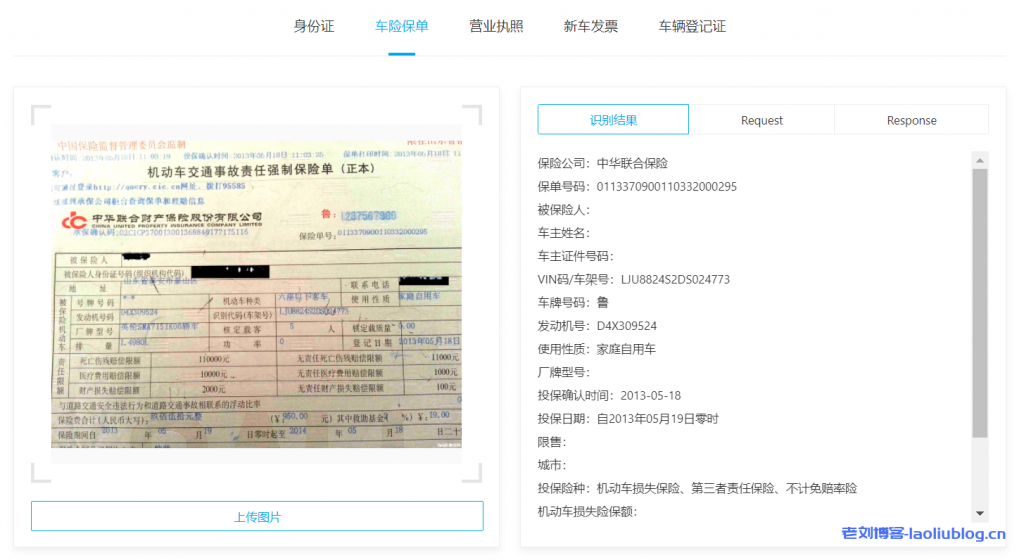1024x560 pixels.
Task: Go to the 新车发票 tab
Action: tap(590, 26)
